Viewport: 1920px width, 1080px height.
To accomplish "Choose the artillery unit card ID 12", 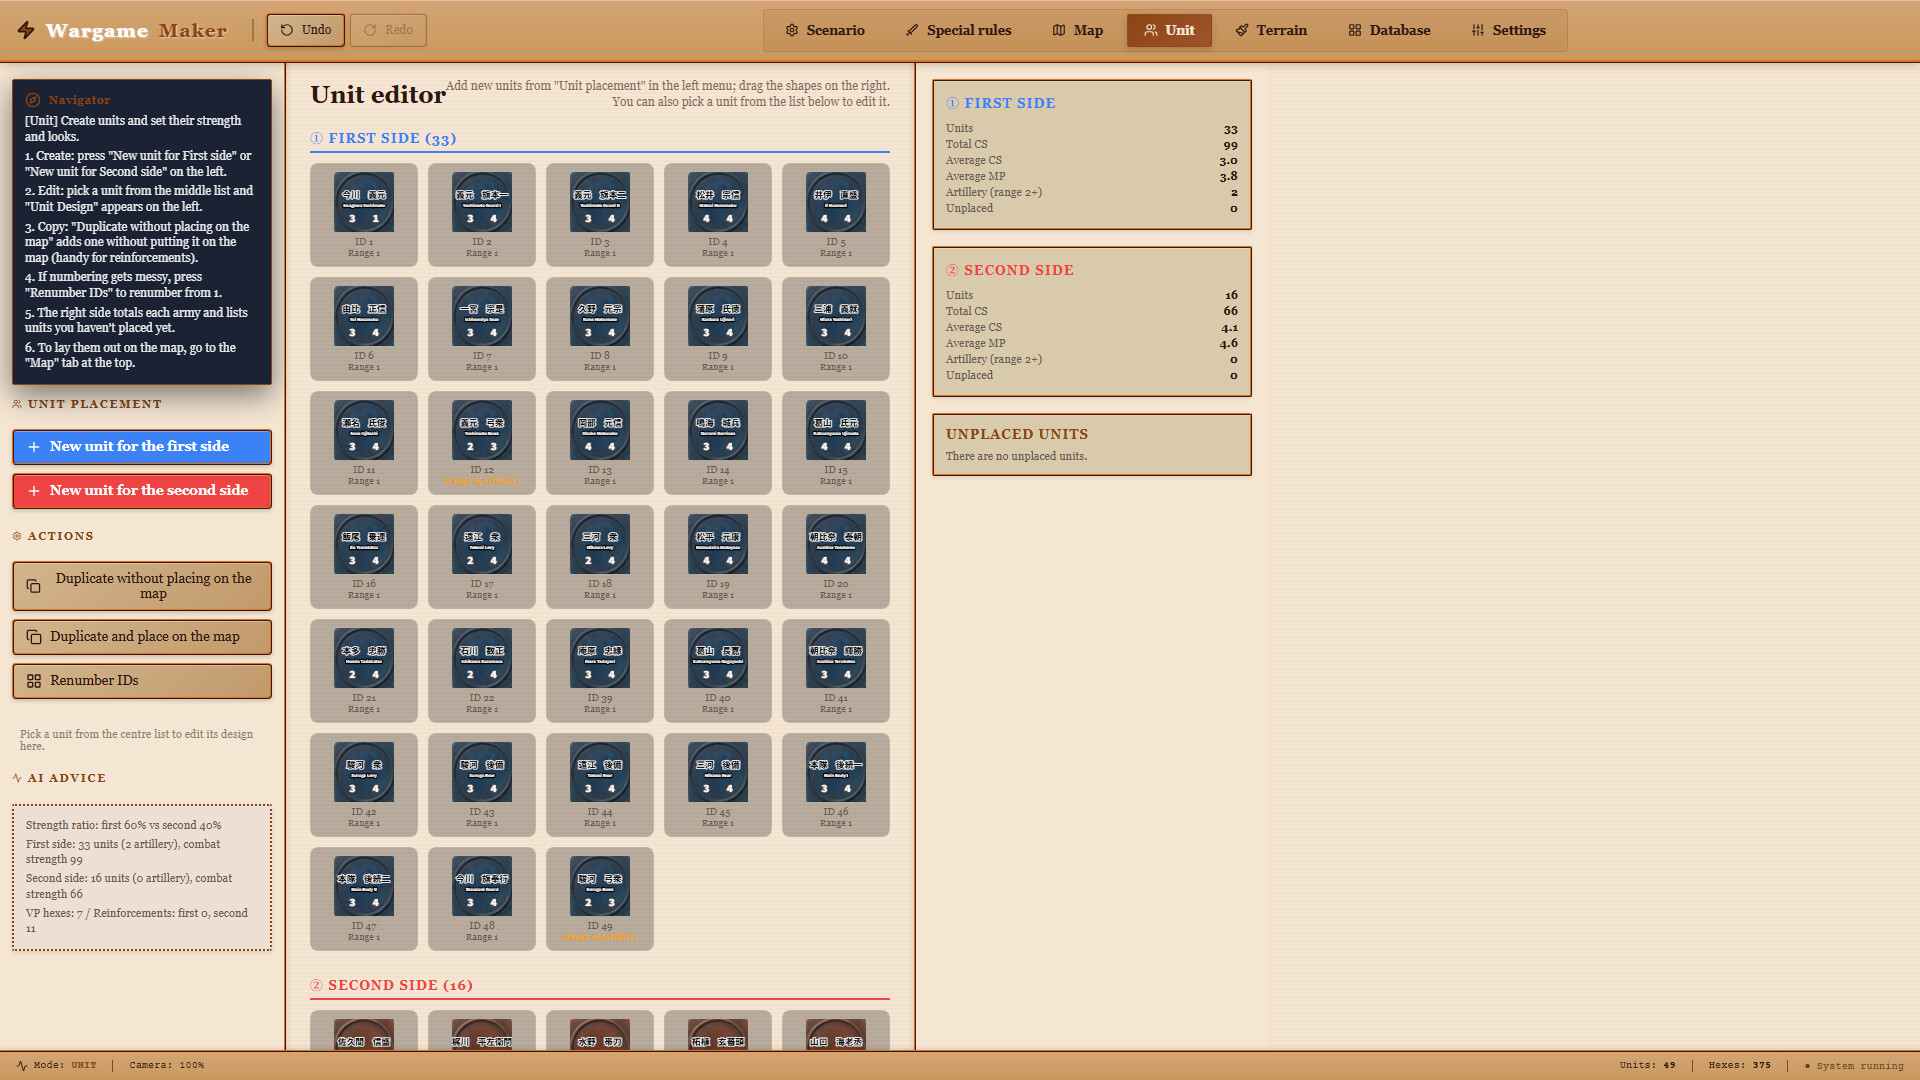I will pyautogui.click(x=482, y=443).
